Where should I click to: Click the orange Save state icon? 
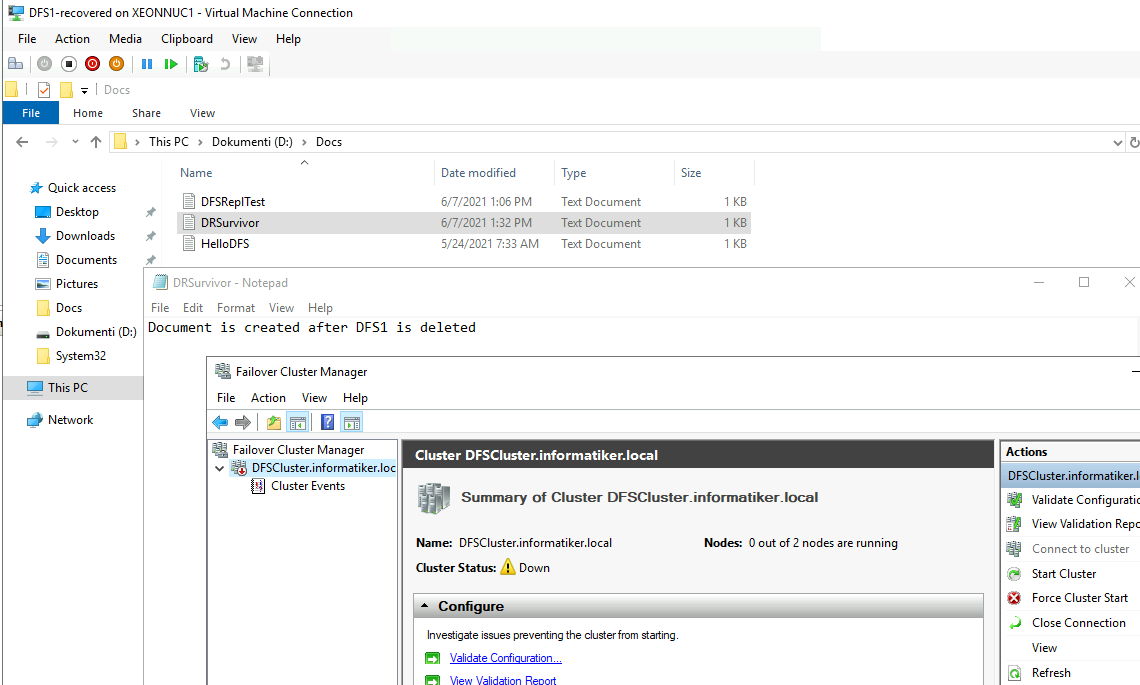(x=116, y=64)
